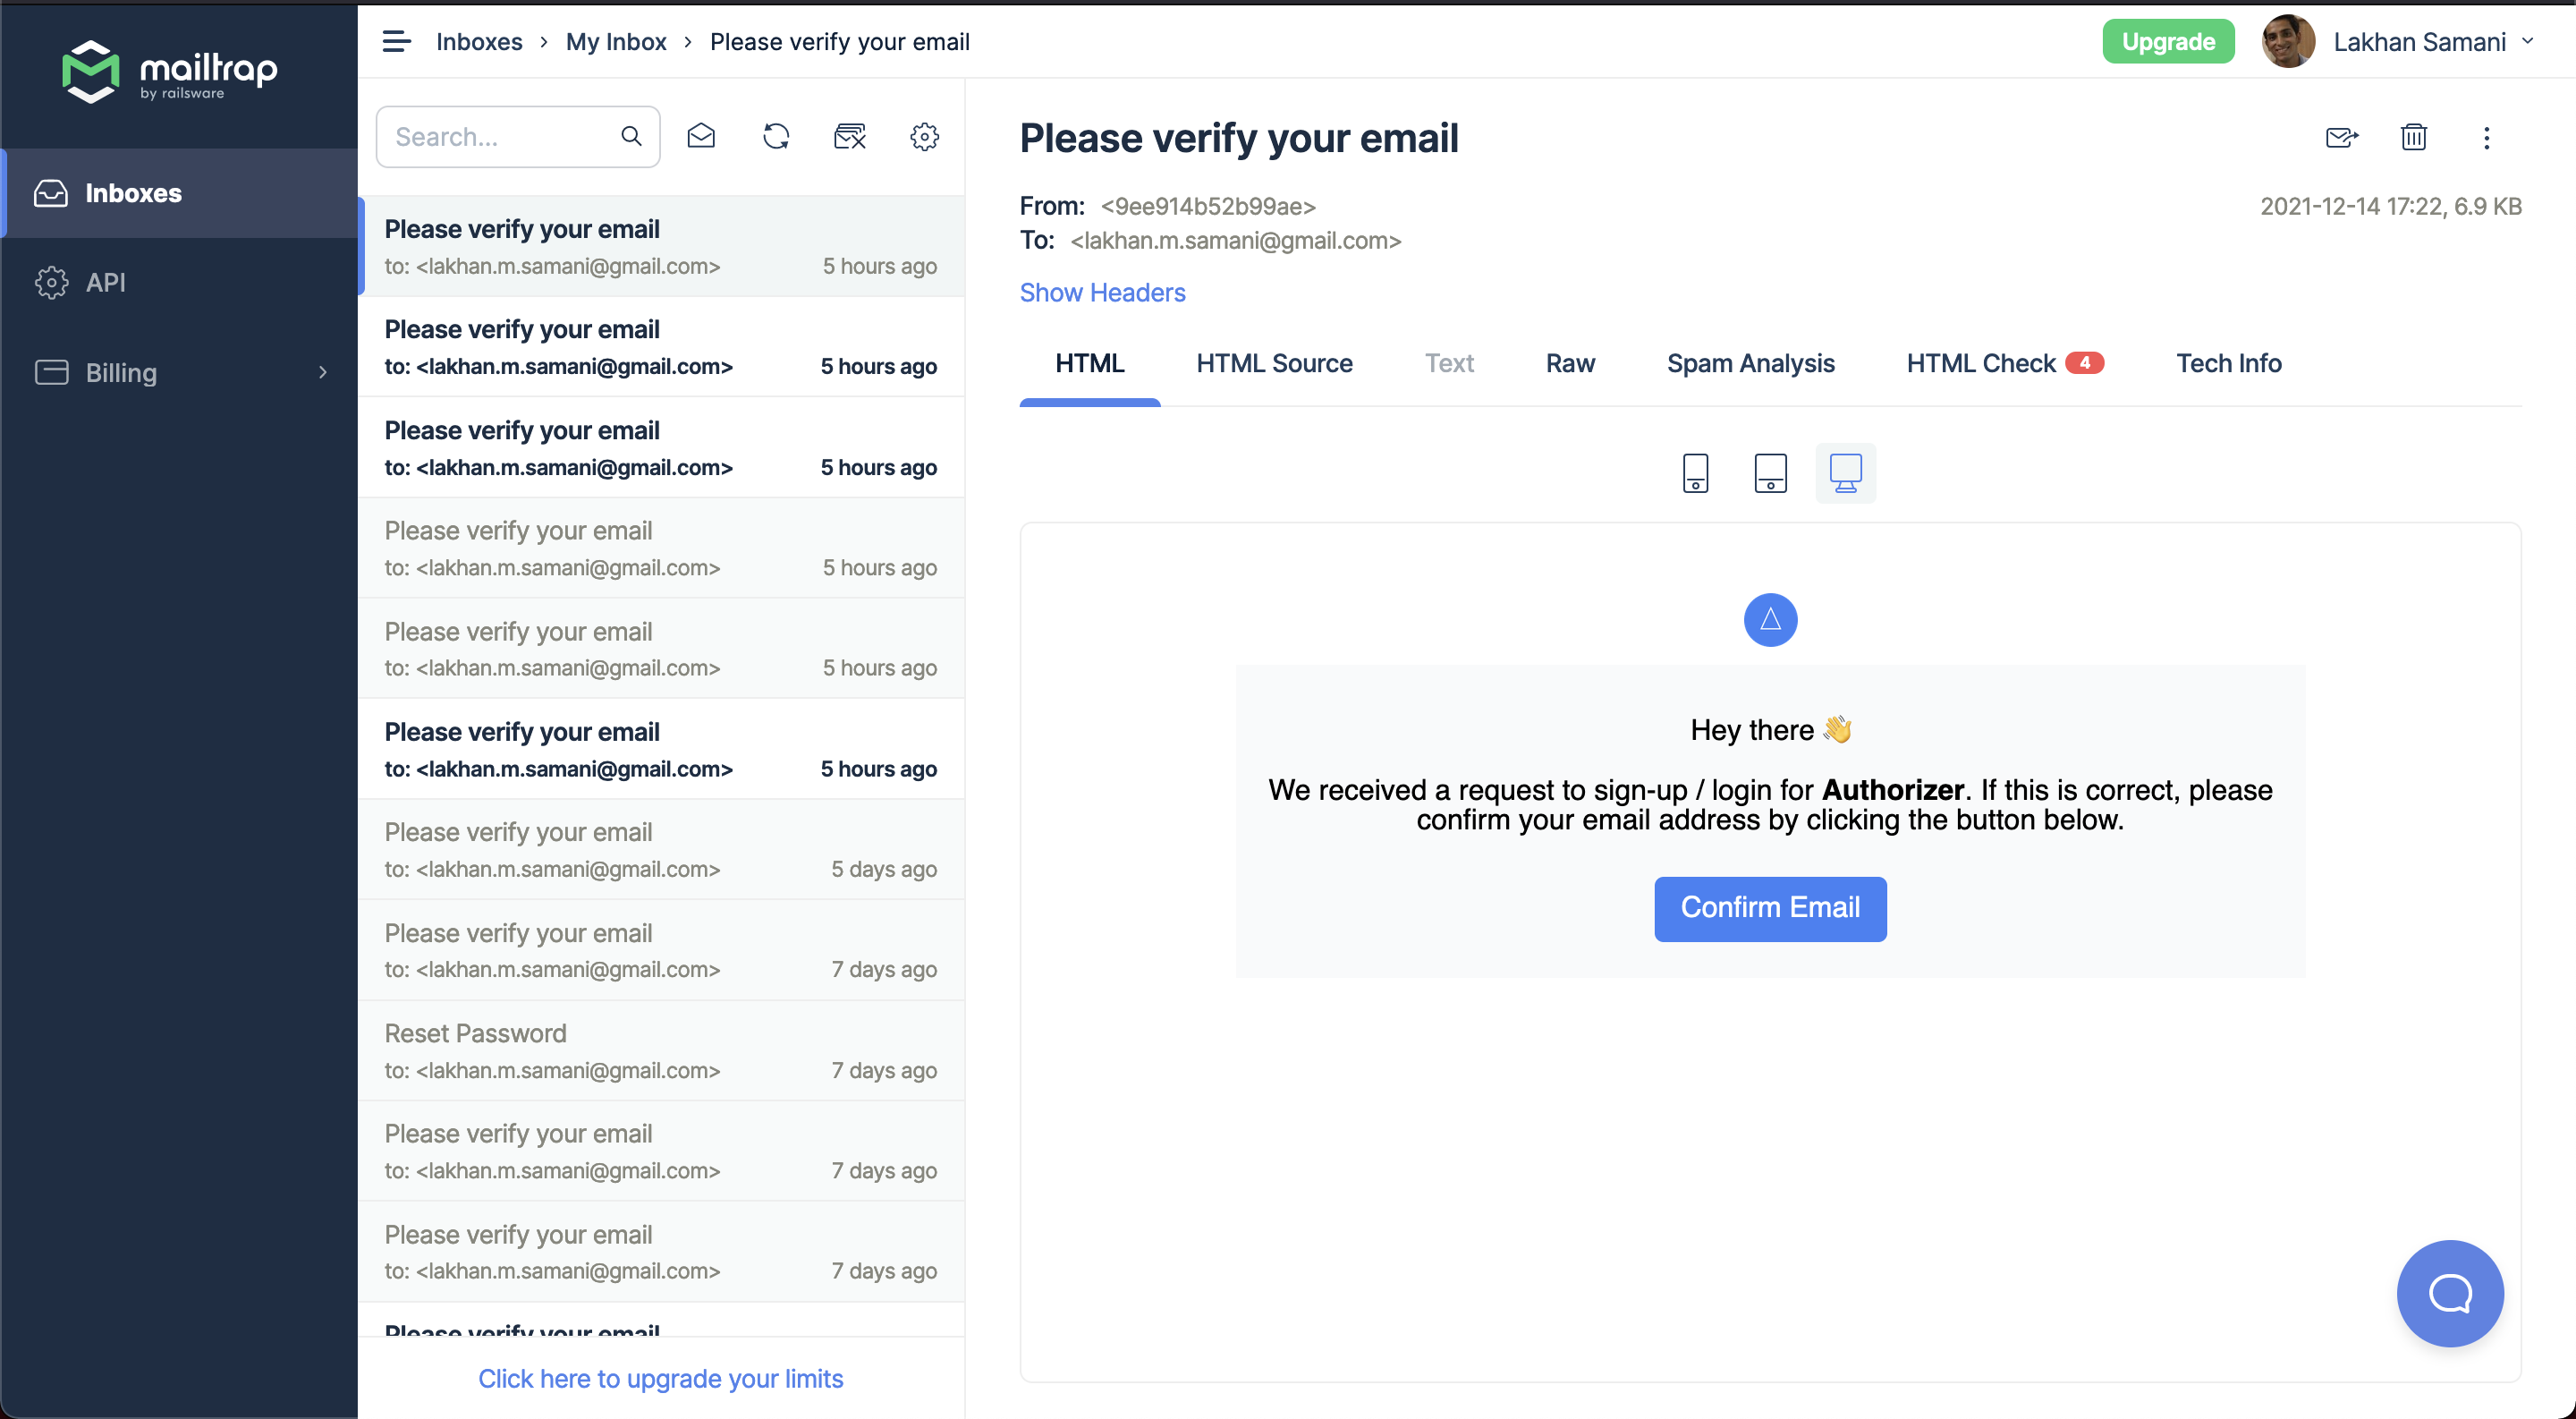This screenshot has height=1419, width=2576.
Task: Switch to the Spam Analysis tab
Action: 1750,363
